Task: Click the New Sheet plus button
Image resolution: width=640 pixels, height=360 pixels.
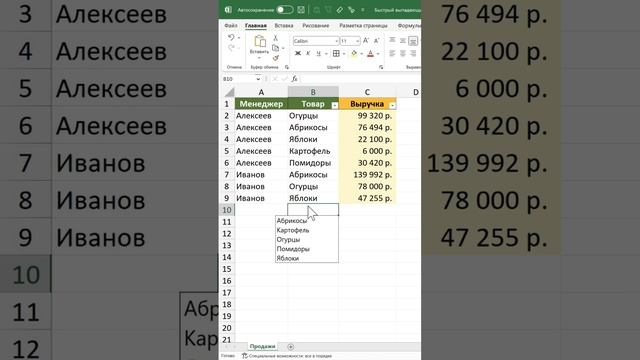Action: [x=291, y=347]
